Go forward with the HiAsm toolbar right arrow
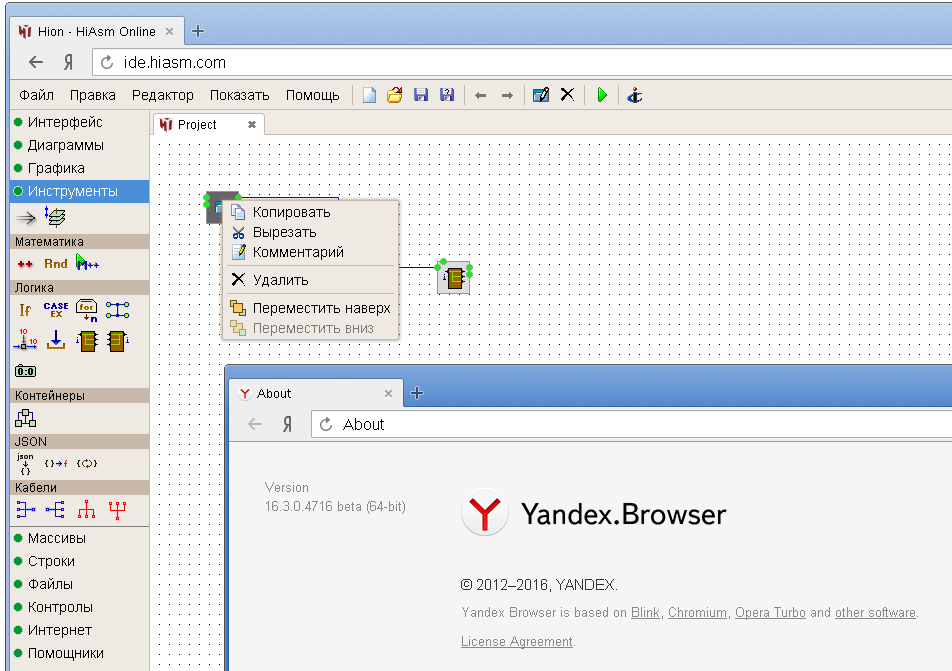The width and height of the screenshot is (952, 671). click(x=507, y=95)
